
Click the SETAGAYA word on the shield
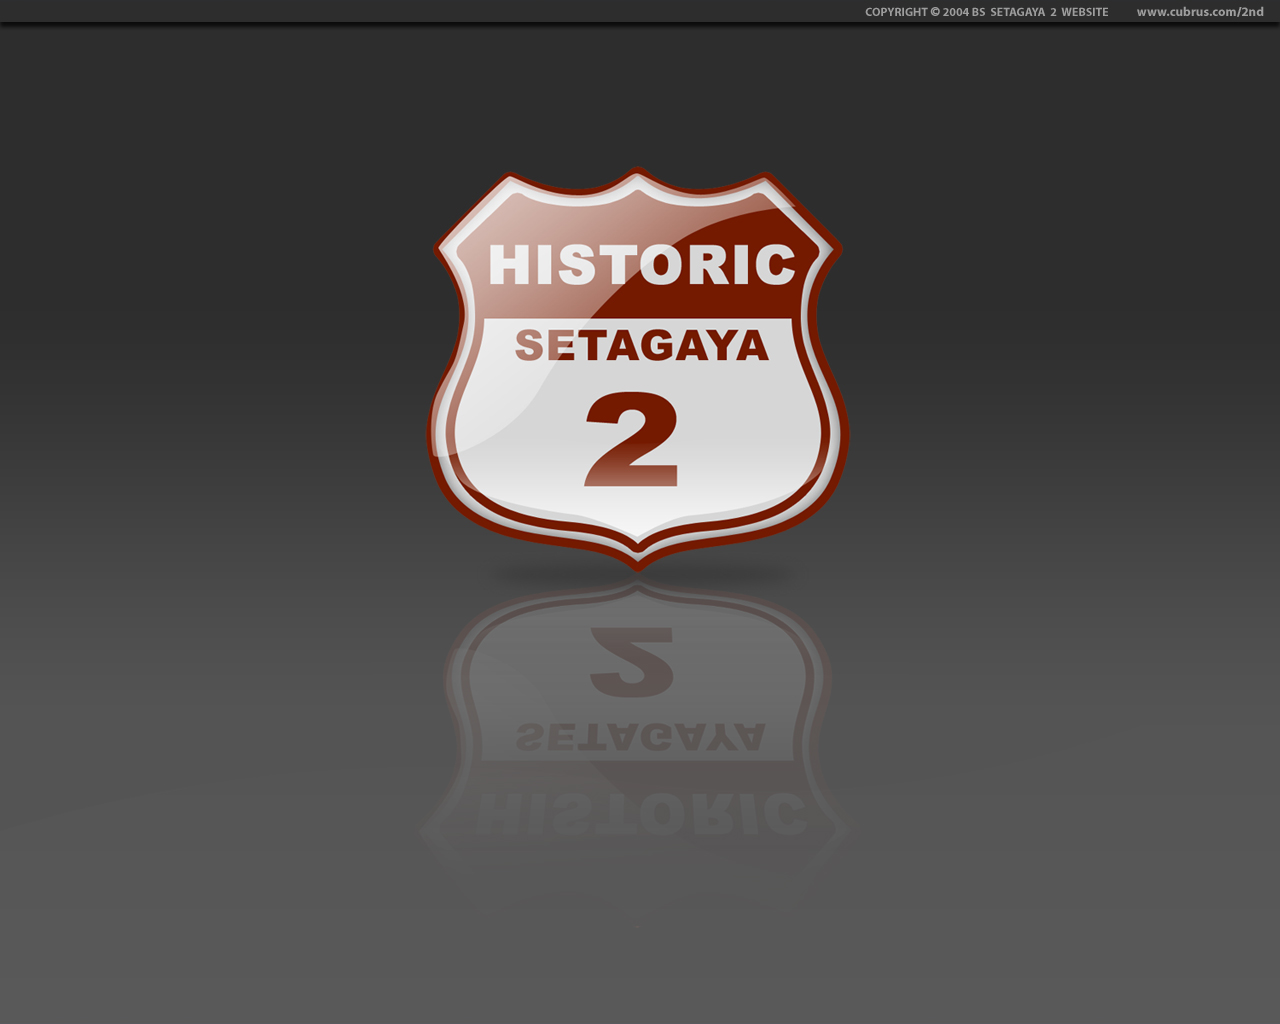click(642, 345)
